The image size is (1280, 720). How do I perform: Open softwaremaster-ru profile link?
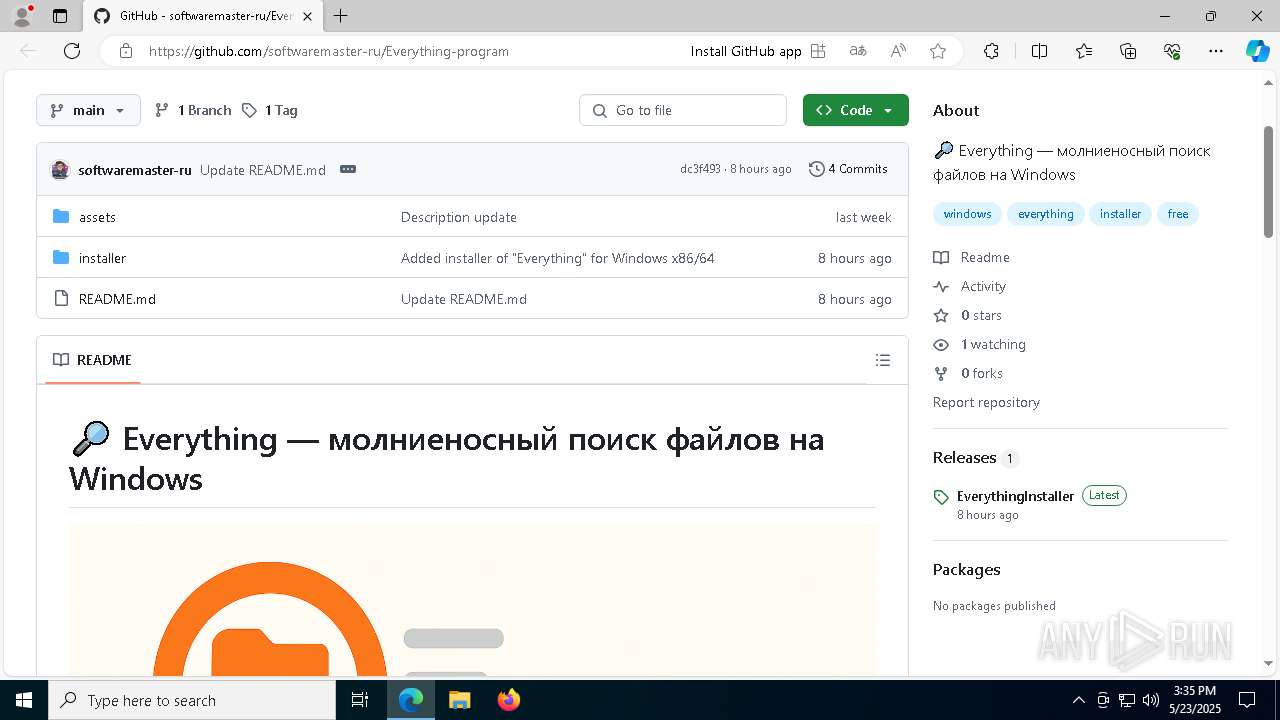tap(135, 170)
